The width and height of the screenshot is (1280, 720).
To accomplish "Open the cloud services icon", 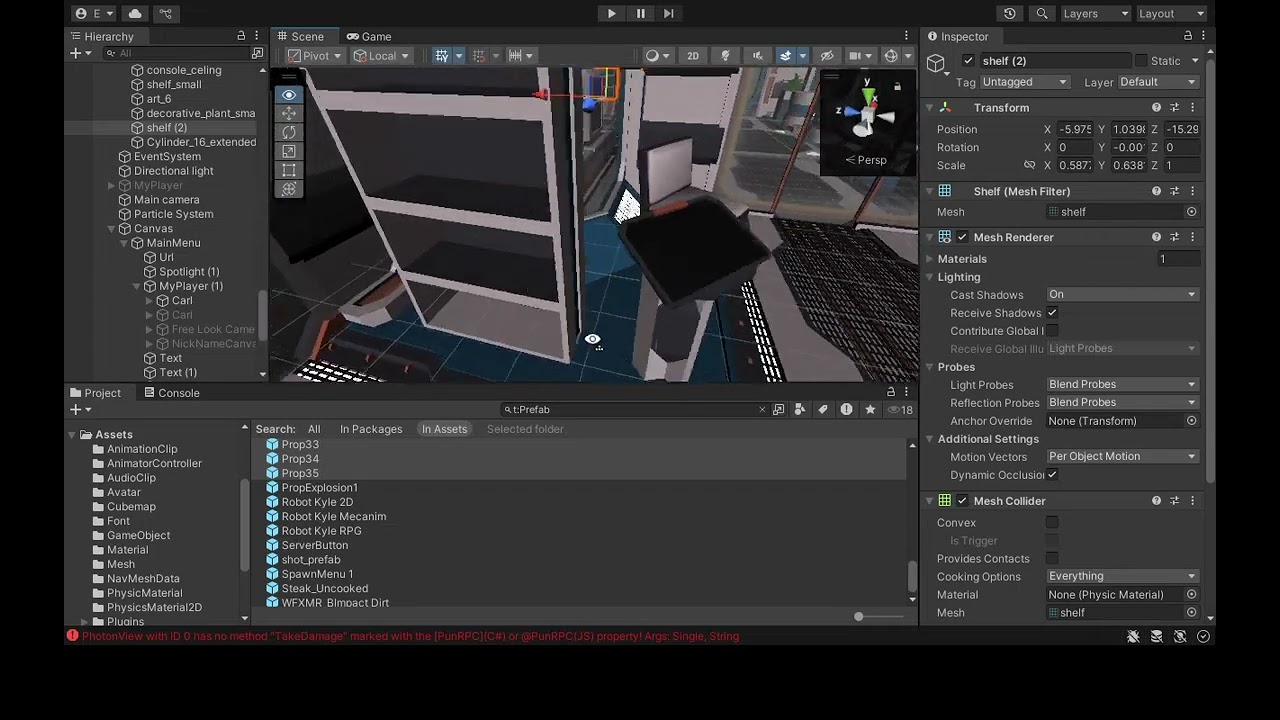I will click(135, 13).
